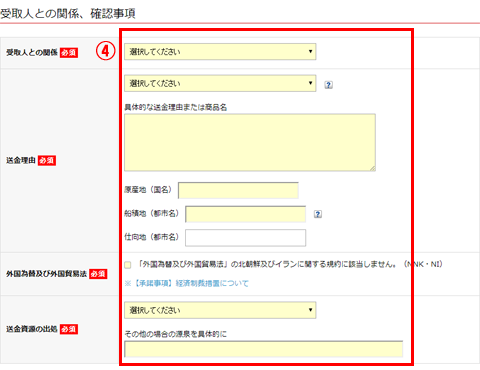Open the 送金資源の出処 dropdown
This screenshot has width=480, height=370.
(x=220, y=310)
